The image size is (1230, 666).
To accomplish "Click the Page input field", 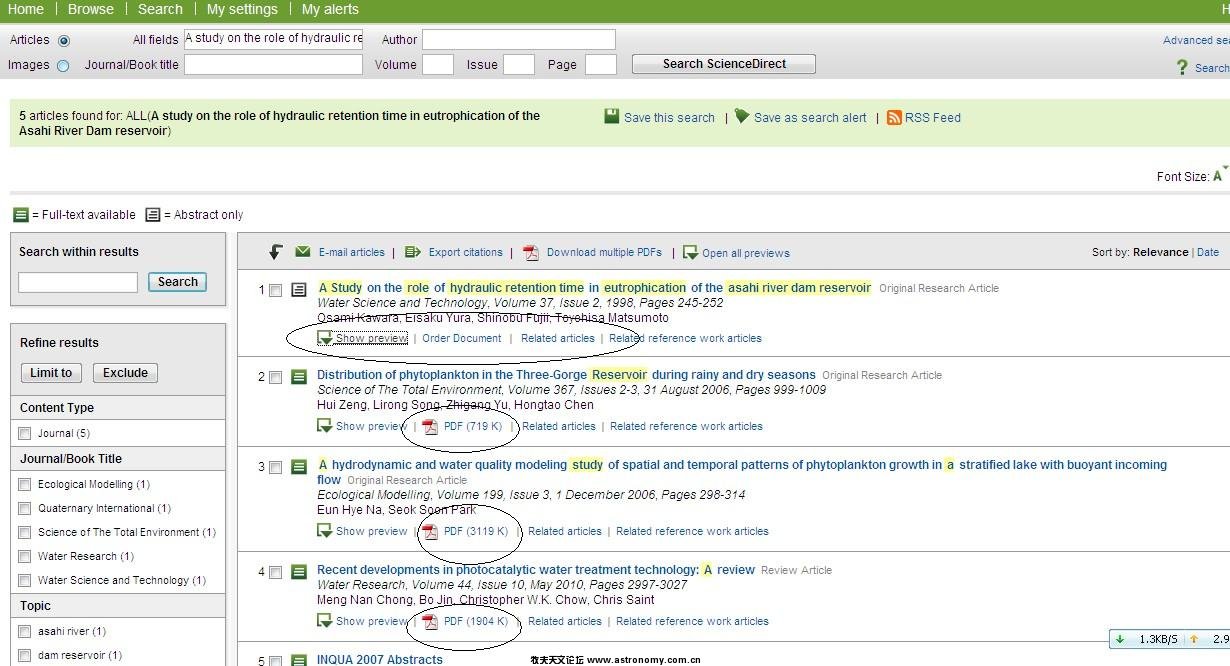I will coord(601,65).
